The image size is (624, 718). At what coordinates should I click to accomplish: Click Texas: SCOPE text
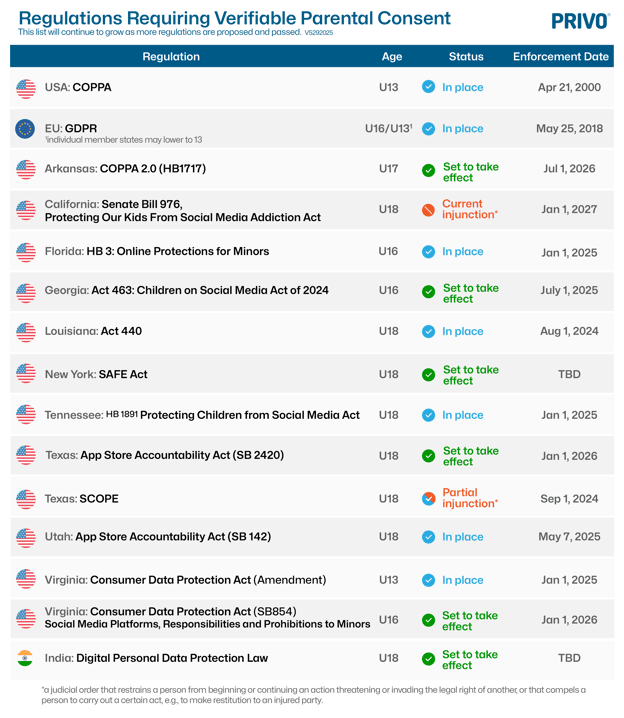tap(81, 499)
